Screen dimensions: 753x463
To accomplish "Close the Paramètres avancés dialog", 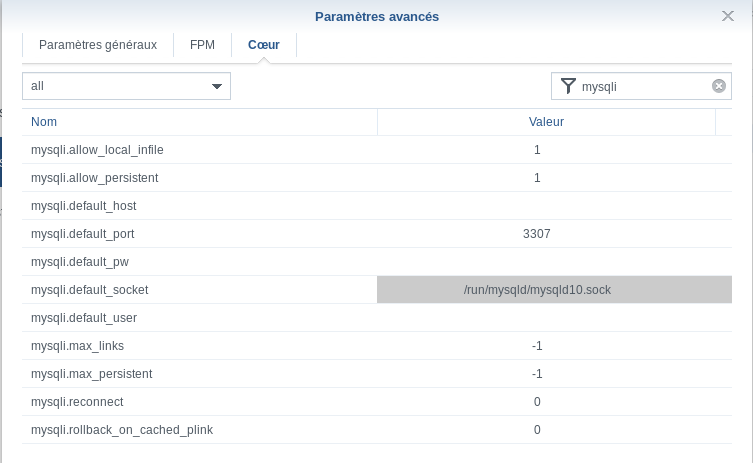I will [x=728, y=16].
